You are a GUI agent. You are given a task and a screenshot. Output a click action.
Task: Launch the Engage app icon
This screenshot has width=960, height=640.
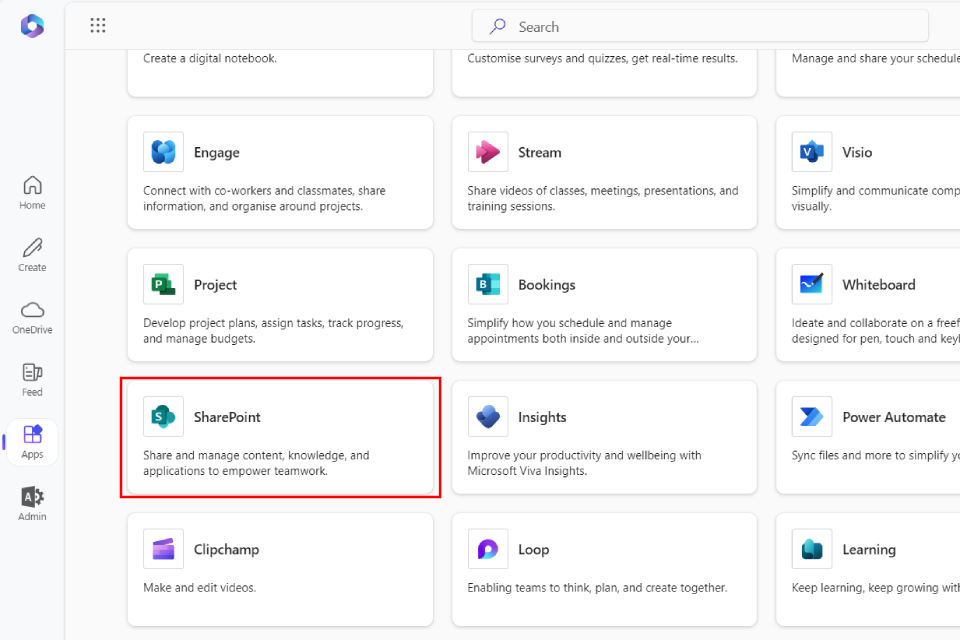click(x=163, y=152)
